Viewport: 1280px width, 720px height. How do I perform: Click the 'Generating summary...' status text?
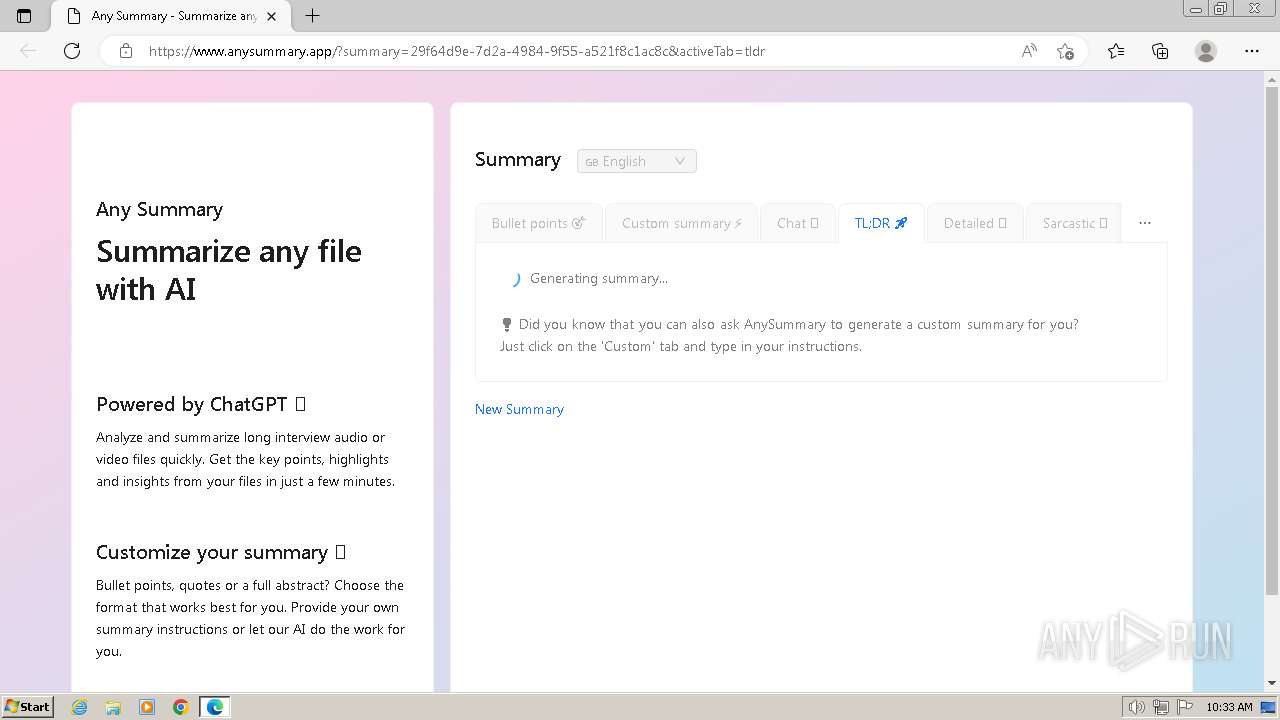tap(599, 279)
